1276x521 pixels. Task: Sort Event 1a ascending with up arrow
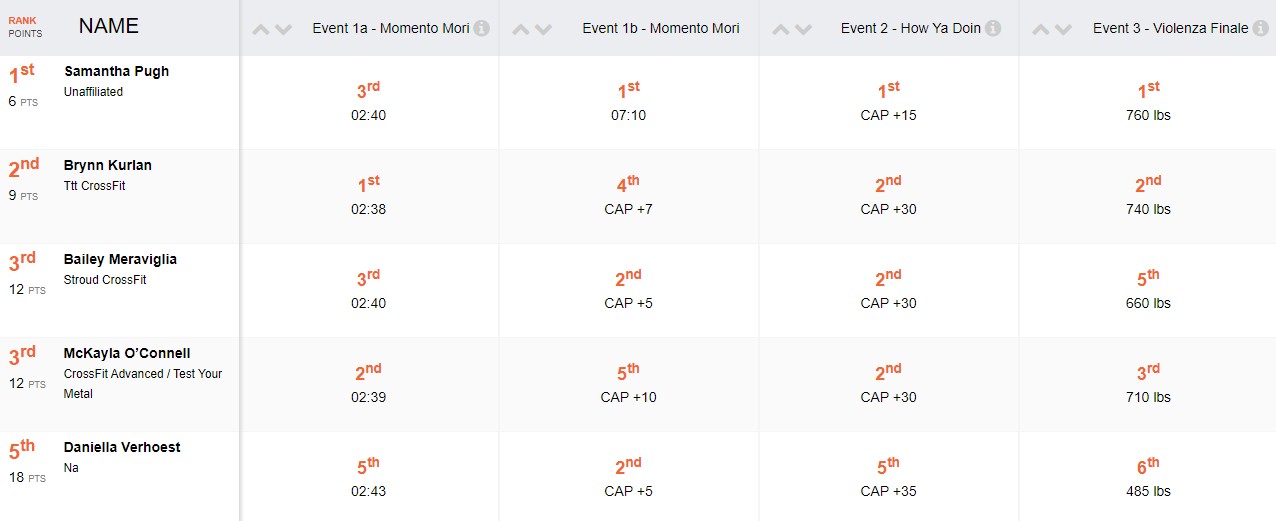click(261, 30)
